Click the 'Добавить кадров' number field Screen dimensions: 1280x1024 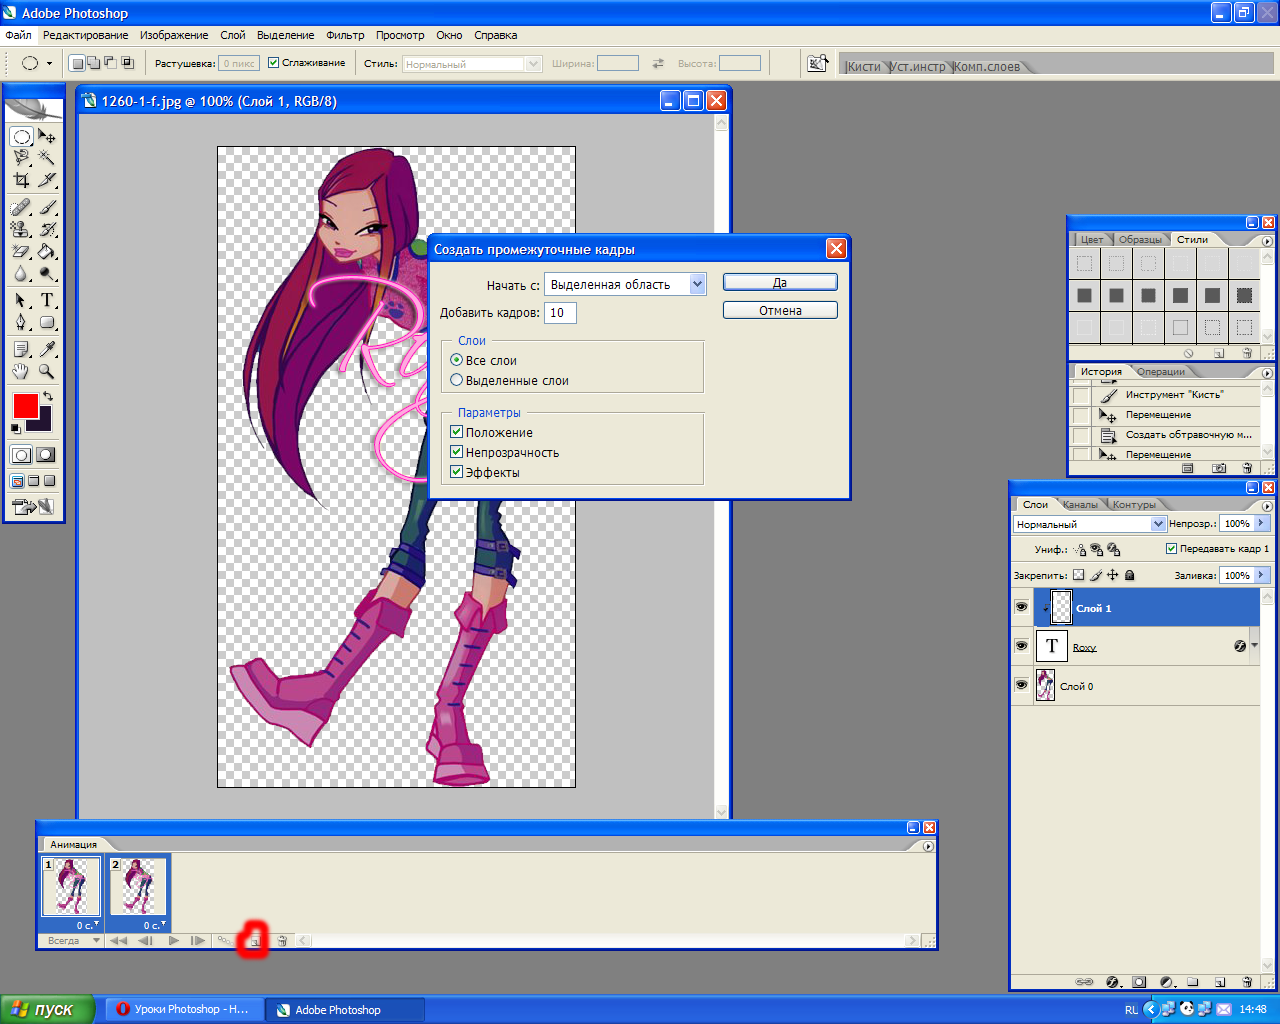click(x=560, y=313)
